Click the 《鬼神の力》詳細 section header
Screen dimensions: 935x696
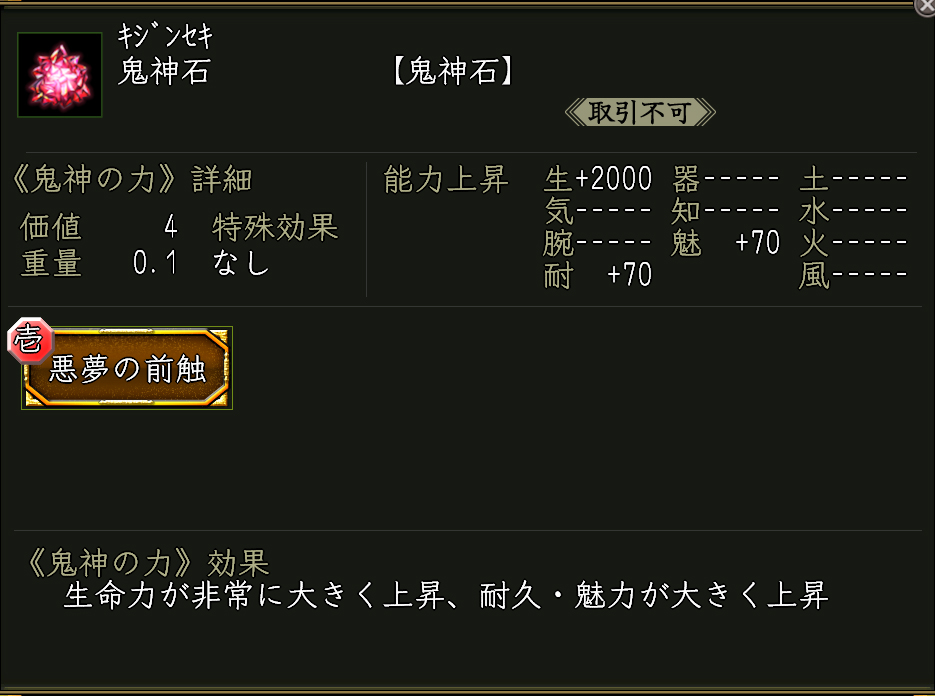(130, 180)
